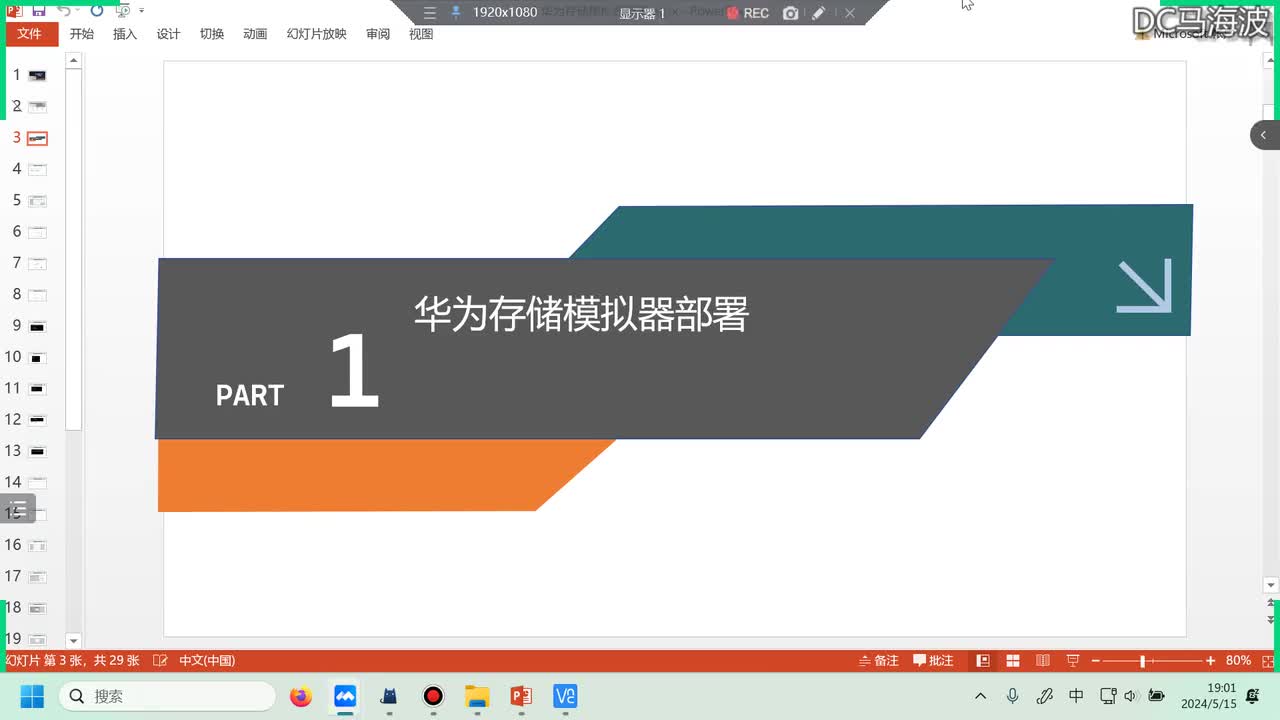Open the Customize Quick Access Toolbar dropdown
This screenshot has height=720, width=1280.
[x=141, y=11]
